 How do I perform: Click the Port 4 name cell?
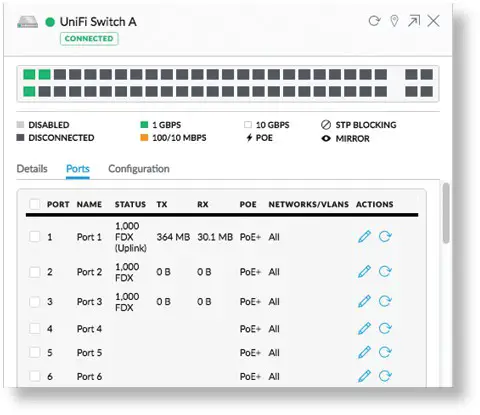(x=89, y=329)
